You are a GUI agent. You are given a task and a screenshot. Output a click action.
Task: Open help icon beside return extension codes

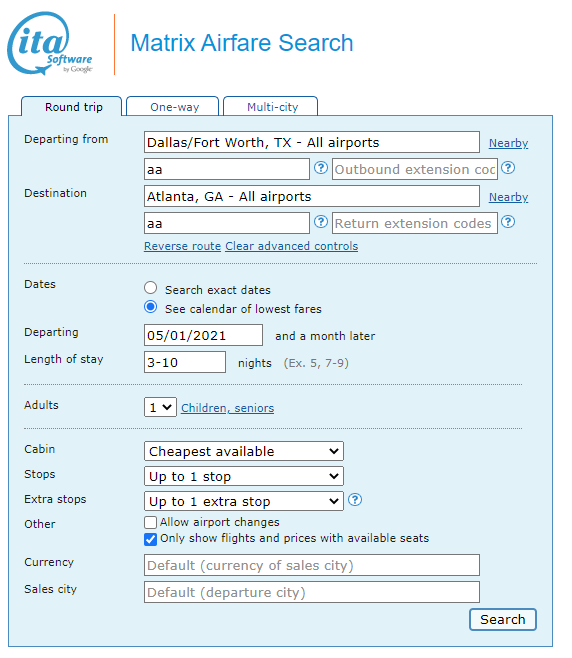[x=508, y=222]
